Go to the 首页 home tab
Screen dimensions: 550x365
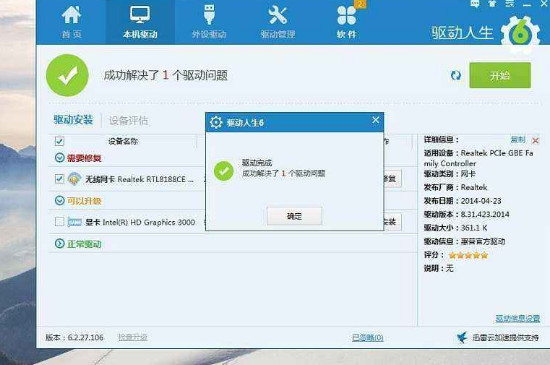(72, 22)
